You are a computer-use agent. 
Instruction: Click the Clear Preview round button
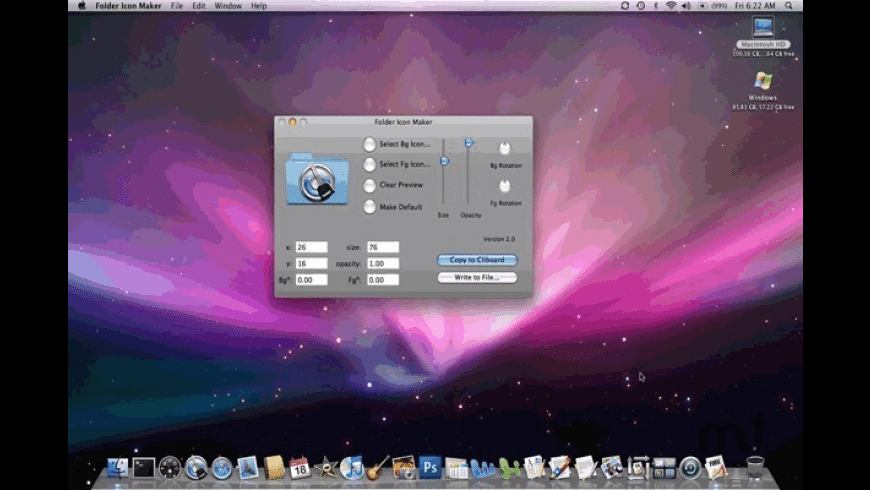(x=369, y=185)
